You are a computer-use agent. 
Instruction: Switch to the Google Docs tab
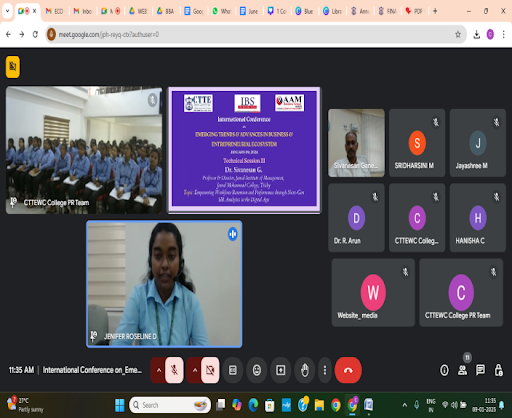[x=194, y=11]
